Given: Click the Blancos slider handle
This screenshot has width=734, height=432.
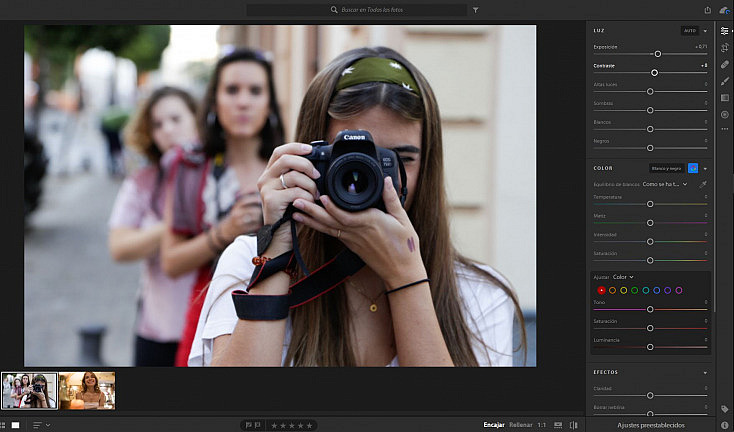Looking at the screenshot, I should click(650, 129).
